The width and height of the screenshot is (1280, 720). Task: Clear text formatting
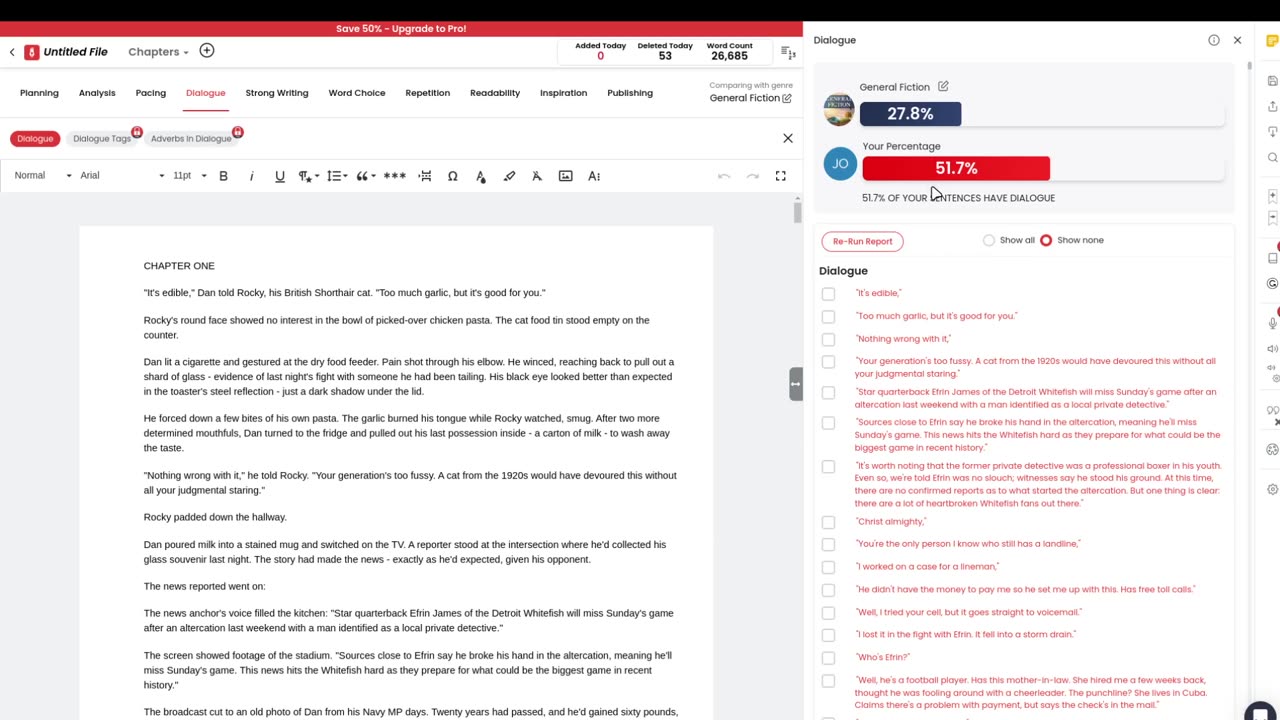[537, 176]
